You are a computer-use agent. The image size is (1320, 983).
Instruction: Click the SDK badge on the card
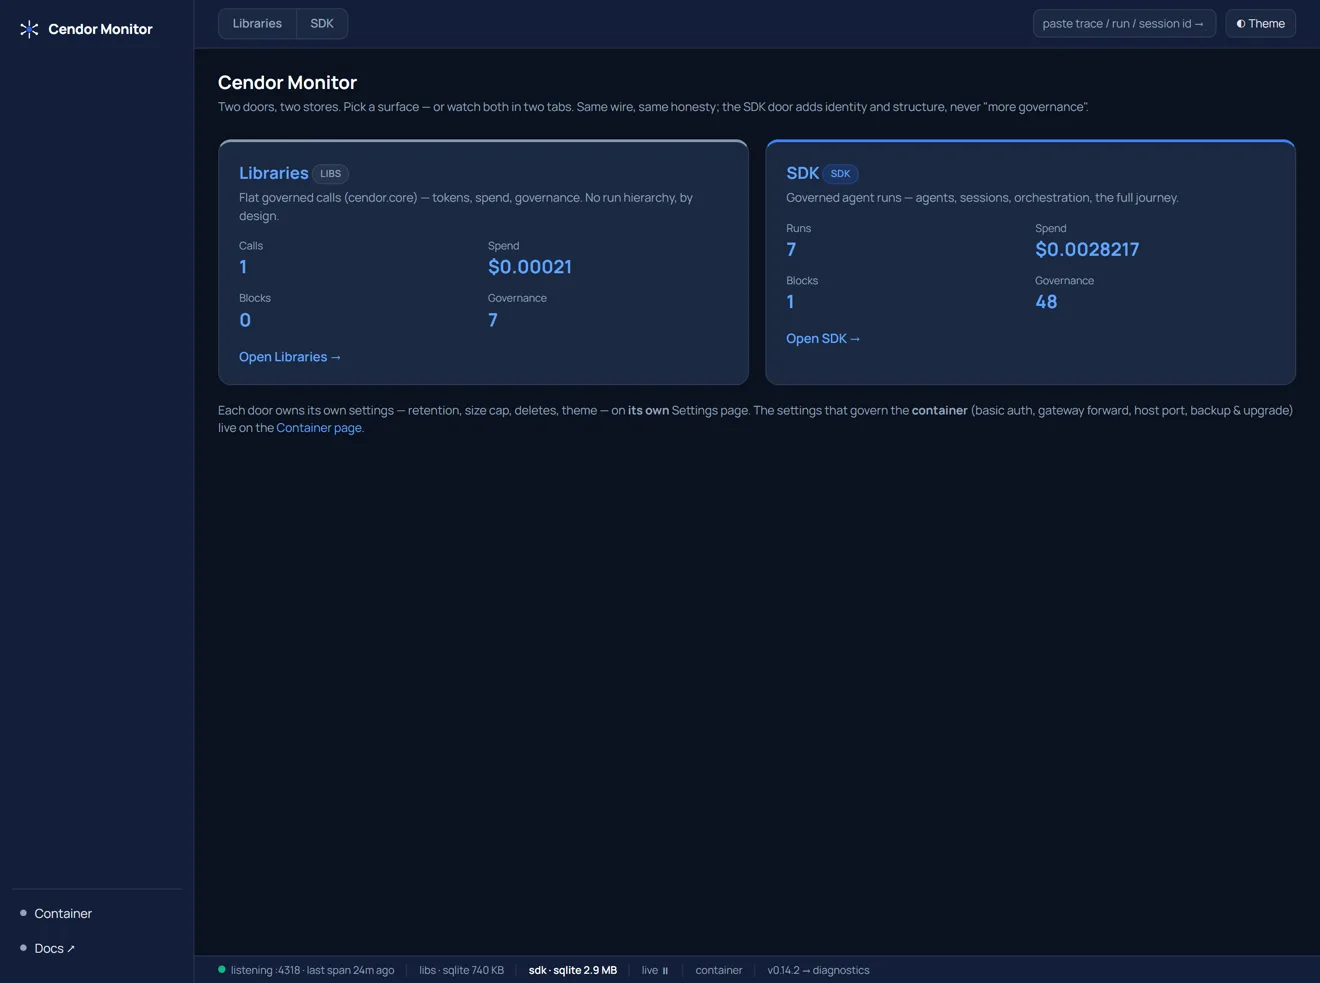(840, 173)
